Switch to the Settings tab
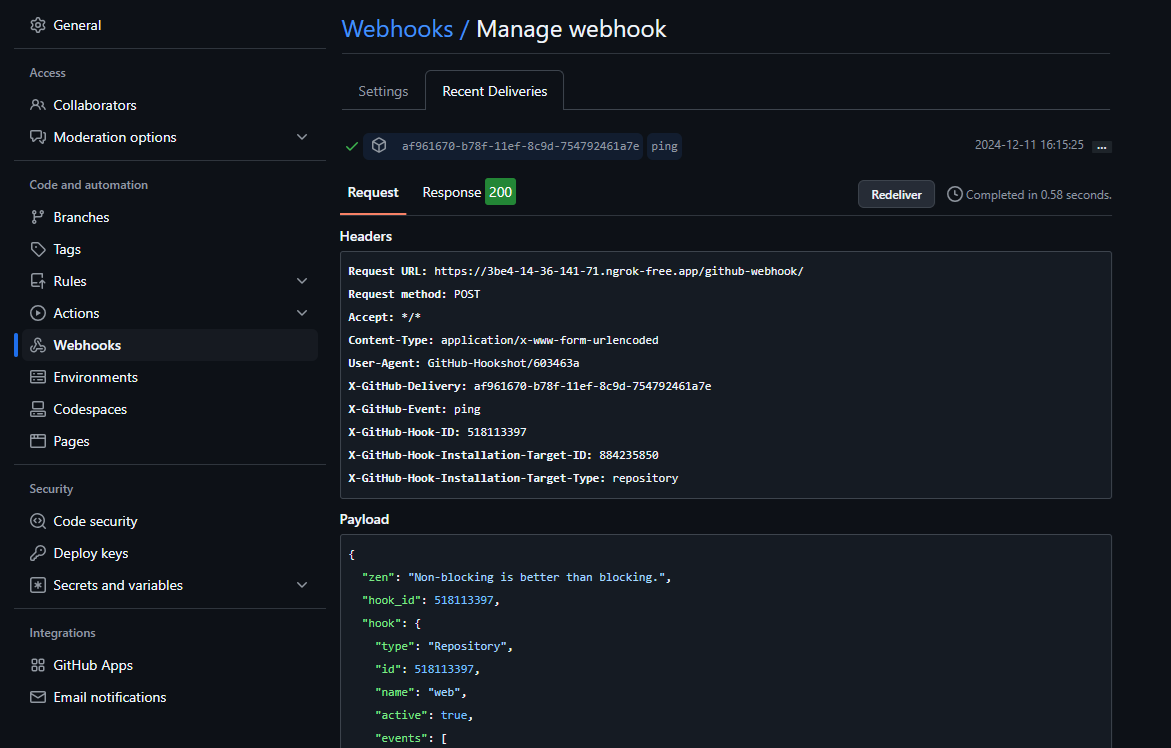The width and height of the screenshot is (1171, 748). click(383, 91)
